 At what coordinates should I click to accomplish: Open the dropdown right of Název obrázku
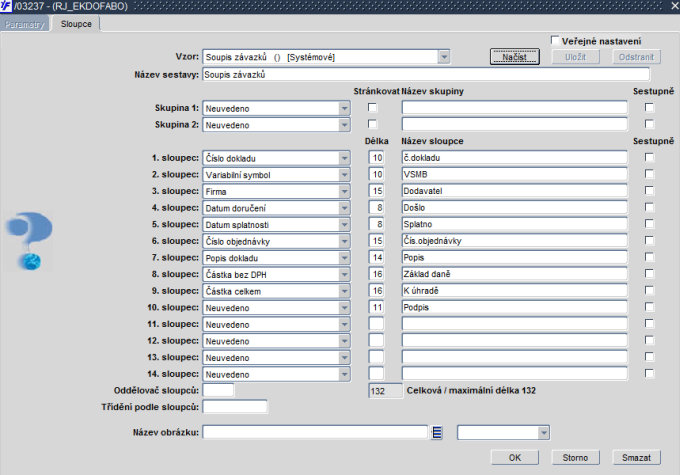pyautogui.click(x=543, y=432)
